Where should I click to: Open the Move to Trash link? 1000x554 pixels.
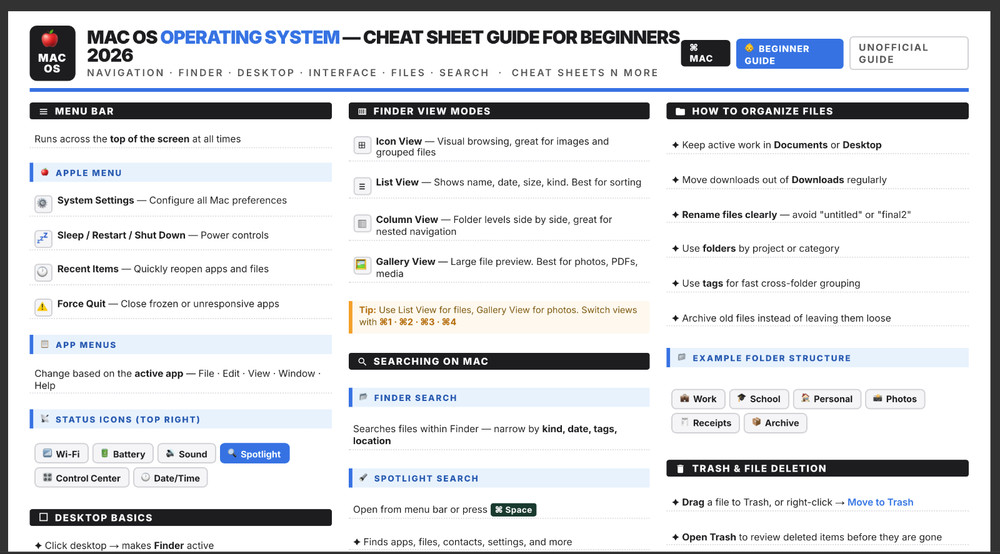(x=880, y=502)
